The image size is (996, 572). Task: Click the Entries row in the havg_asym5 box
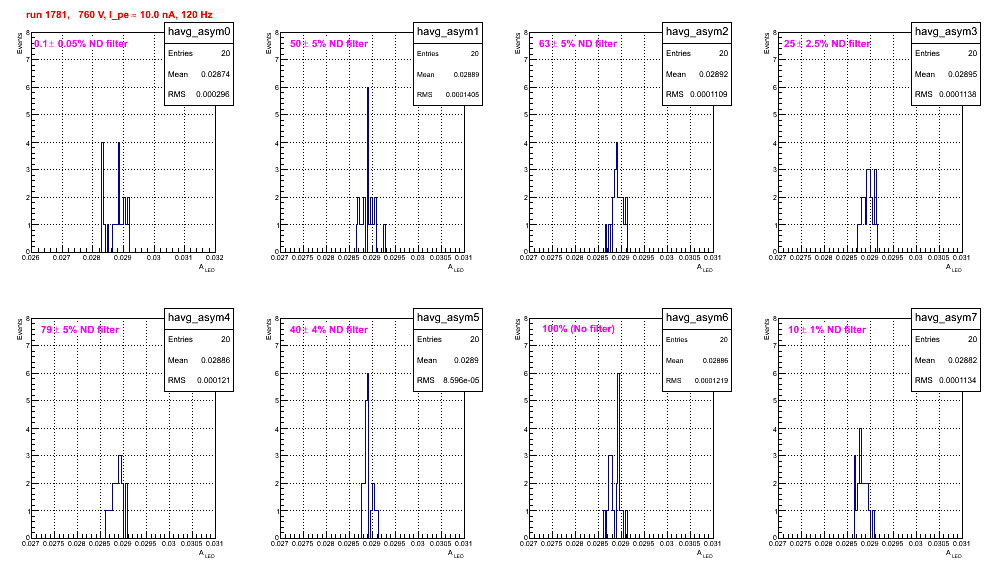(x=448, y=339)
